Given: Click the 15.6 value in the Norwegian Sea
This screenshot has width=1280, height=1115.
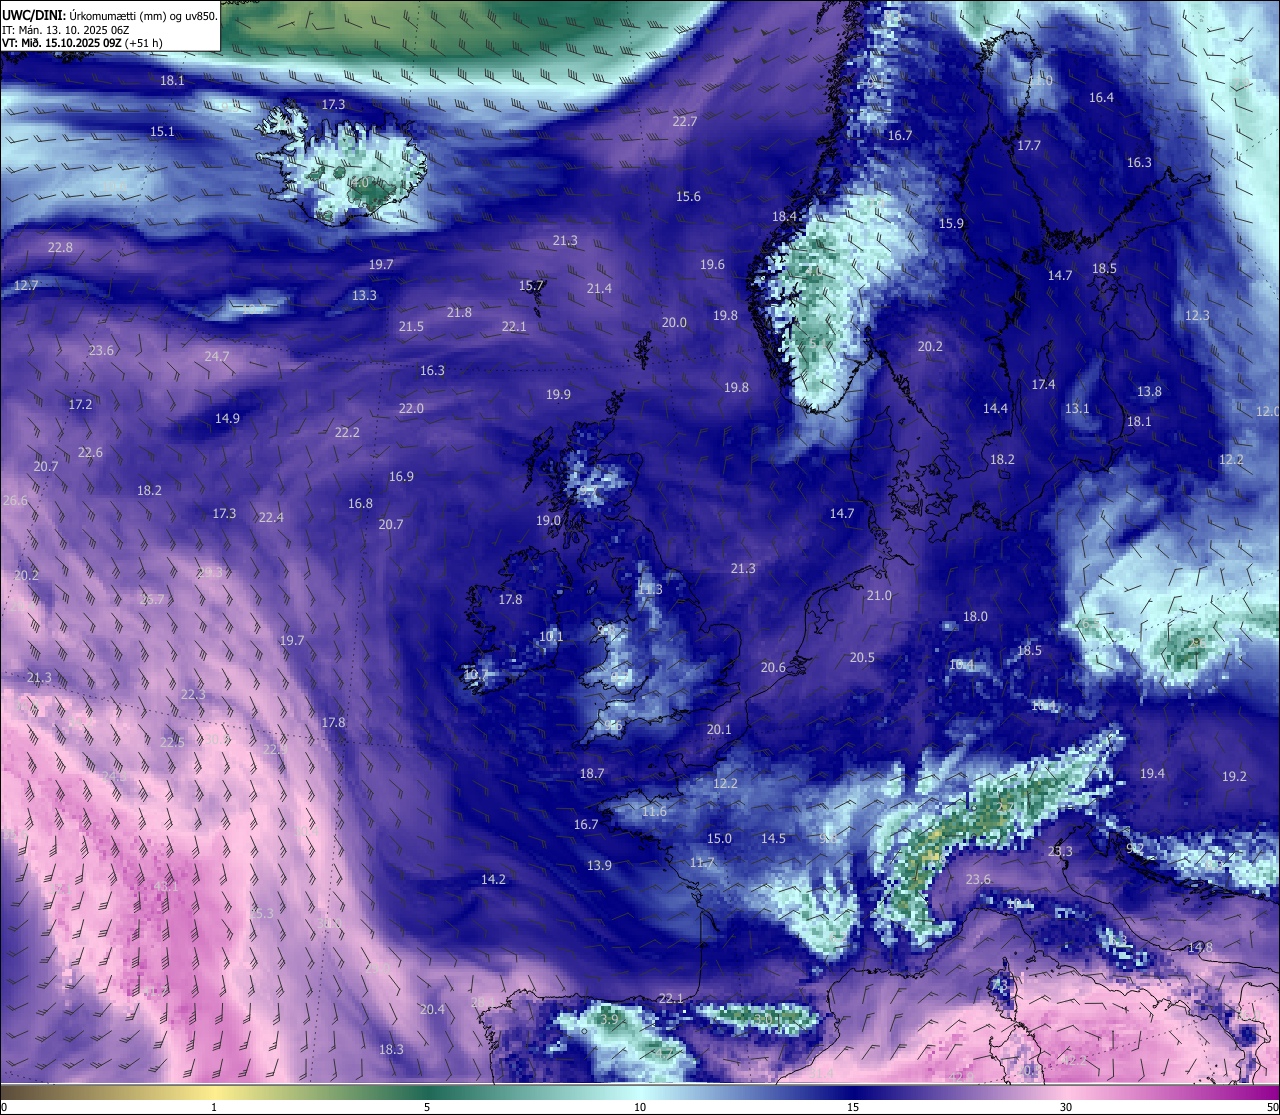Looking at the screenshot, I should [688, 197].
